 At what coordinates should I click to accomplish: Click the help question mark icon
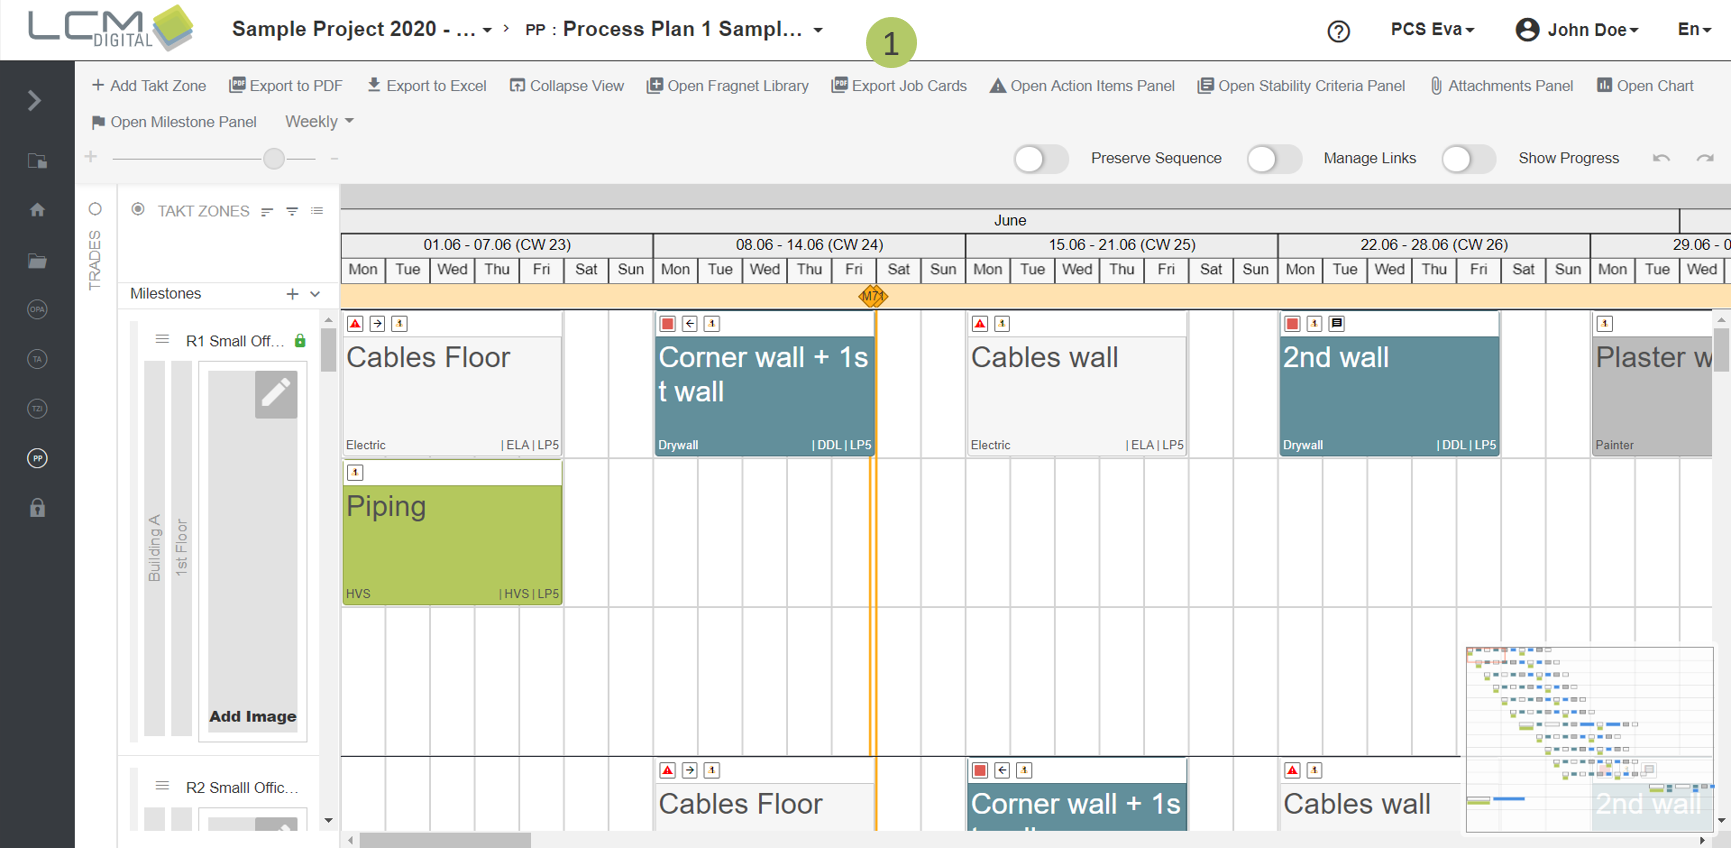click(1338, 31)
